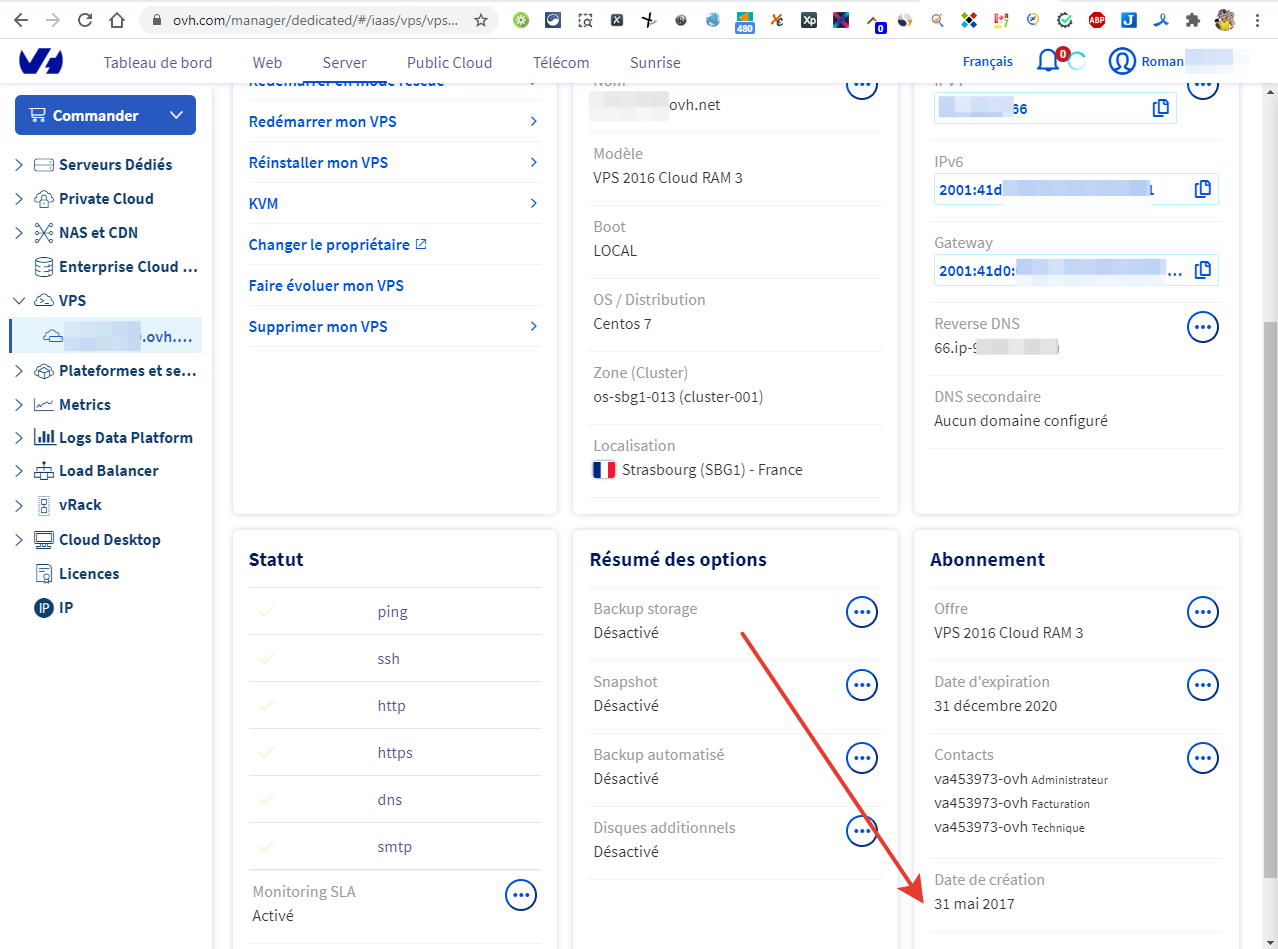
Task: Switch to the Public Cloud tab
Action: click(x=449, y=62)
